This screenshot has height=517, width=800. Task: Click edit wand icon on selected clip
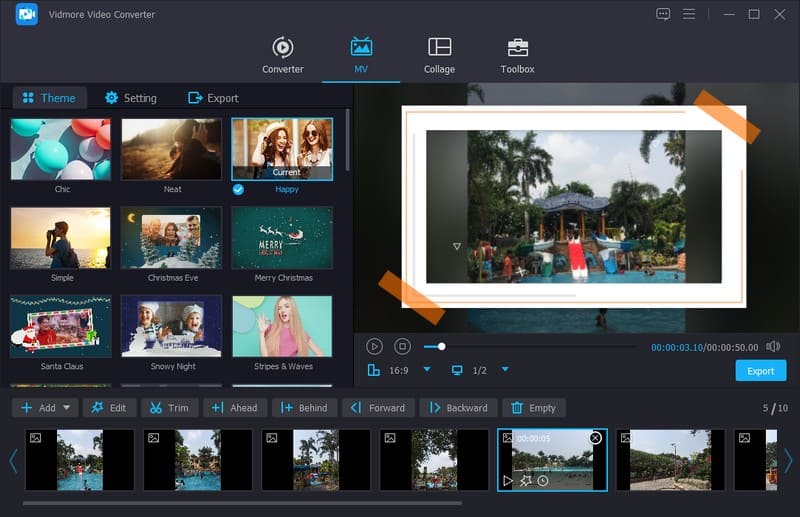coord(526,480)
